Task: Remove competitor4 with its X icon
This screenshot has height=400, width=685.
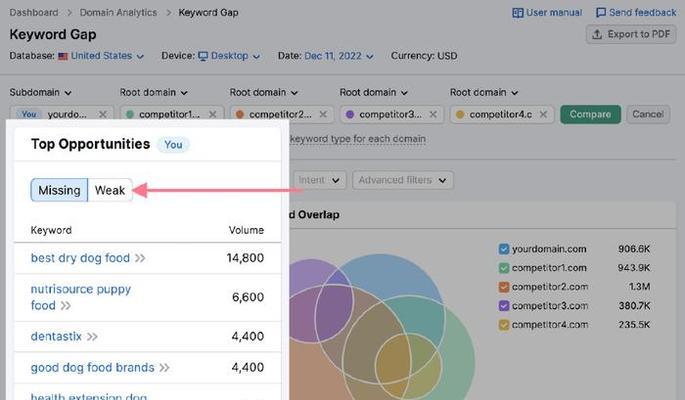Action: pyautogui.click(x=543, y=114)
